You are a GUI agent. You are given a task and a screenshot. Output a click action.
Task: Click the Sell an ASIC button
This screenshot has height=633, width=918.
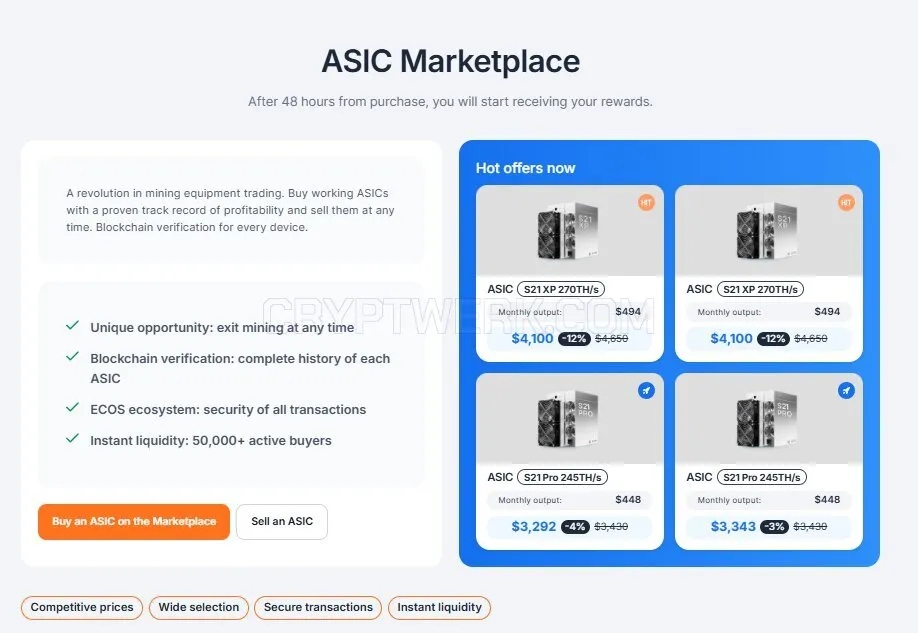coord(282,522)
